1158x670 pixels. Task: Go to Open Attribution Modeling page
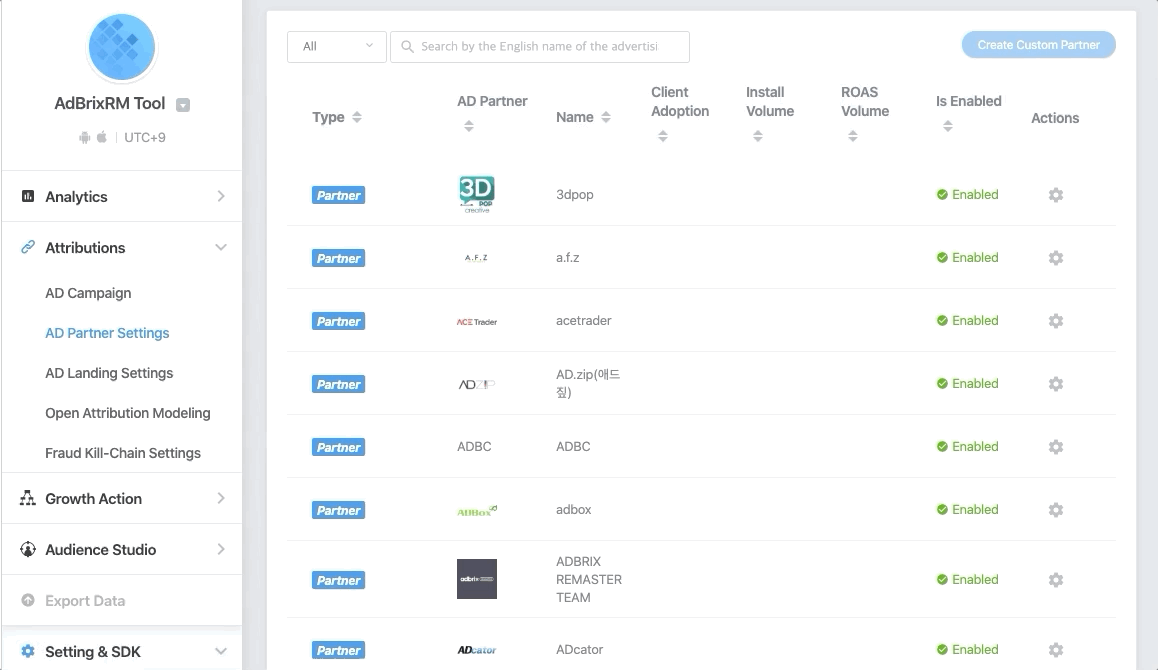point(128,413)
